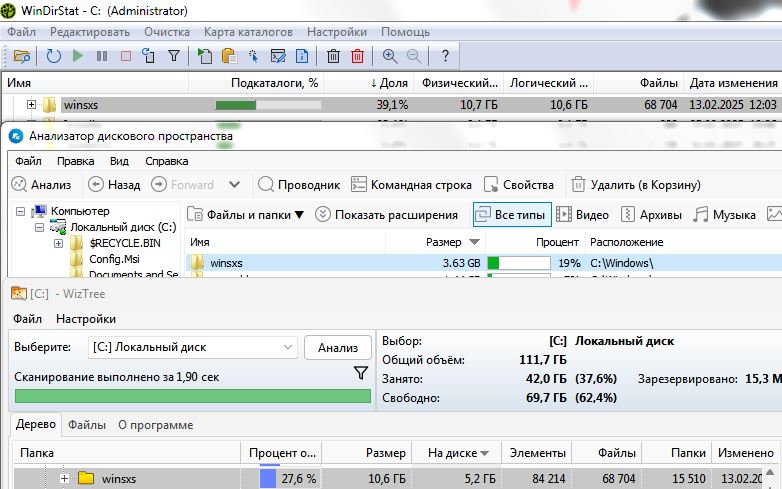
Task: Click the red permanent delete trash icon
Action: (357, 56)
